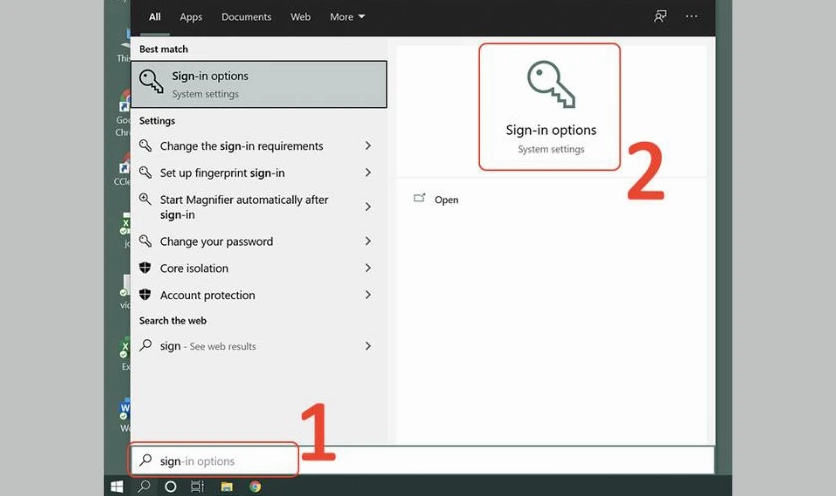The height and width of the screenshot is (496, 836).
Task: Open the Change your password setting
Action: click(x=216, y=242)
